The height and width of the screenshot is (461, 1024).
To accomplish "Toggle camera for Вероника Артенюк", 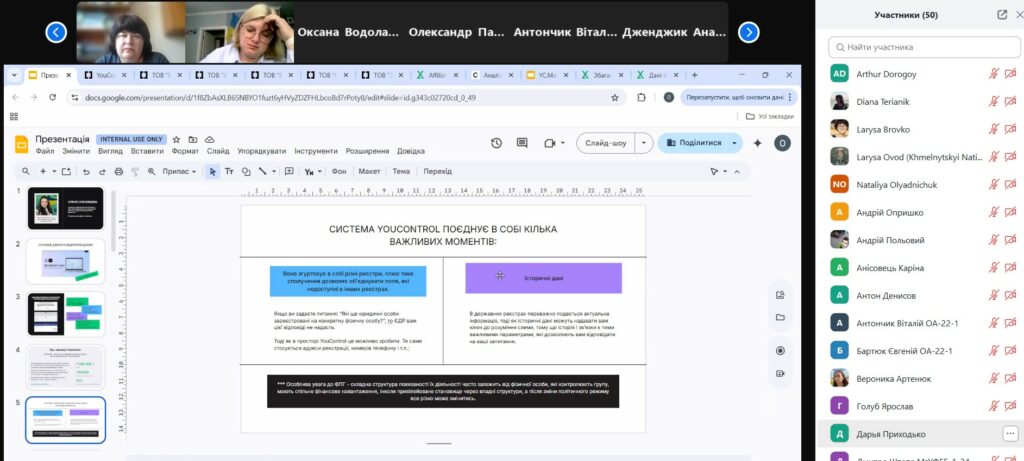I will 1011,379.
